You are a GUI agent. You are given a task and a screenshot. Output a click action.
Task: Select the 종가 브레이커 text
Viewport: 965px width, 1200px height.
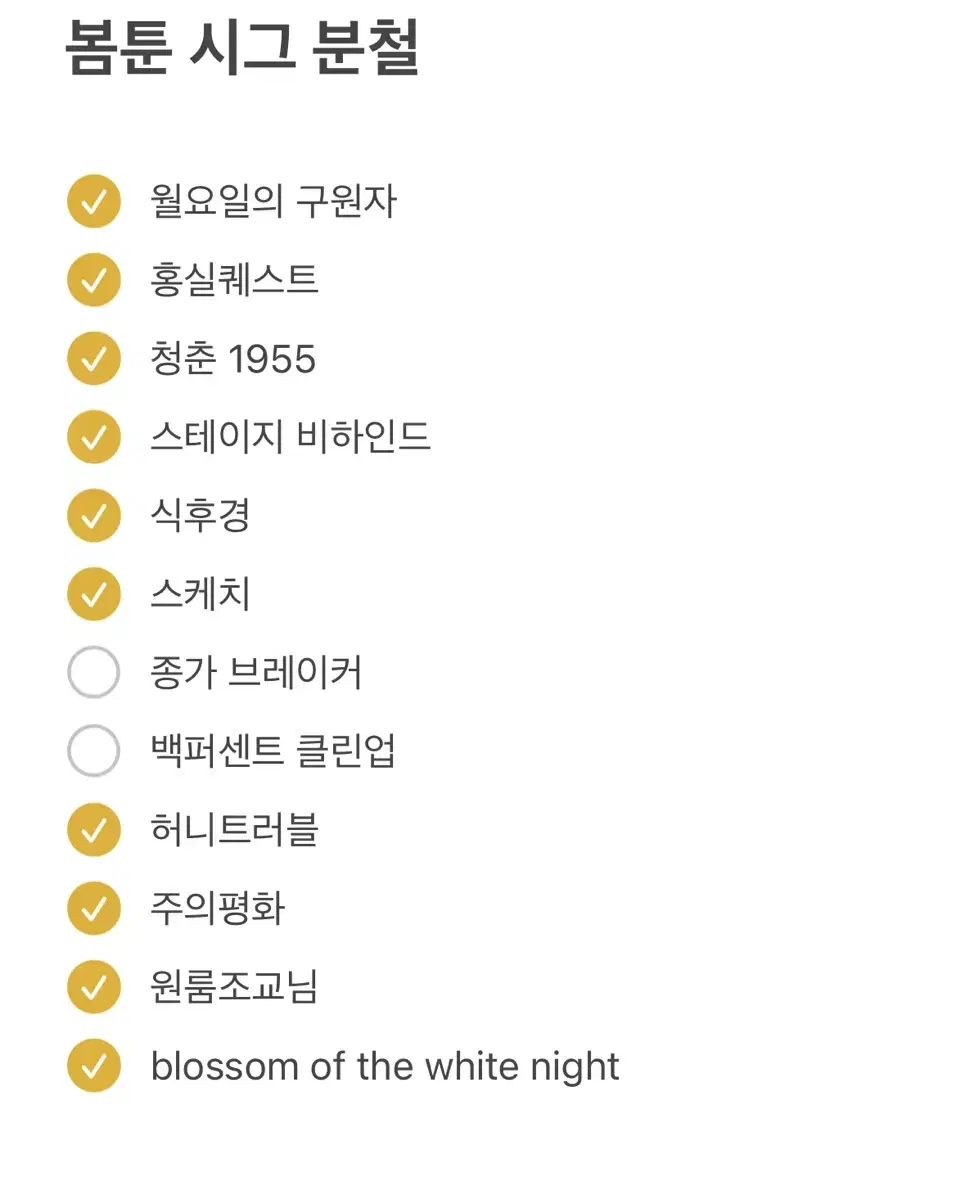point(256,673)
